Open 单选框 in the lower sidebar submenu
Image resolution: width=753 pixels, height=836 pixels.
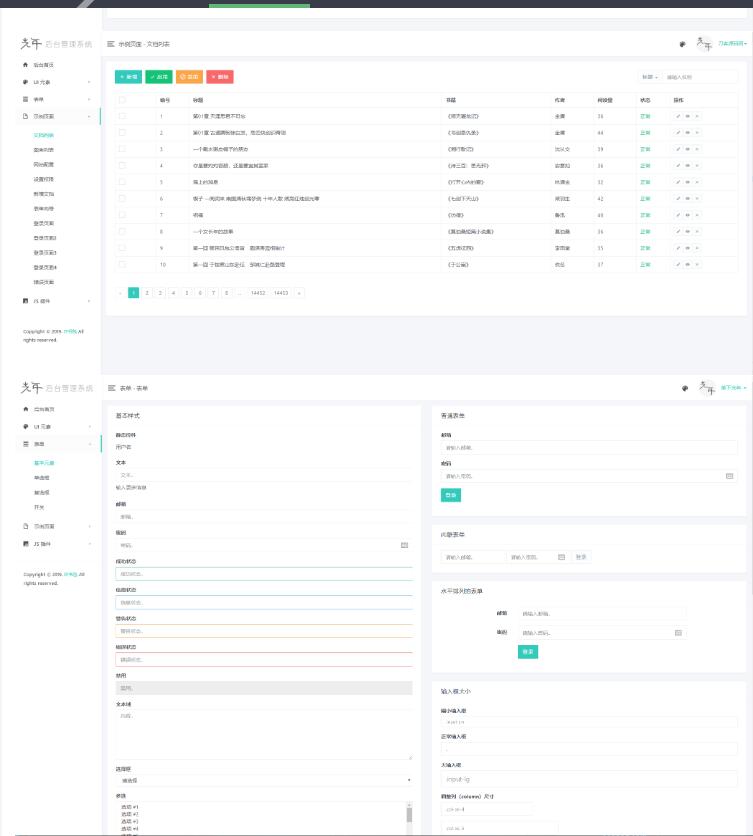[41, 478]
